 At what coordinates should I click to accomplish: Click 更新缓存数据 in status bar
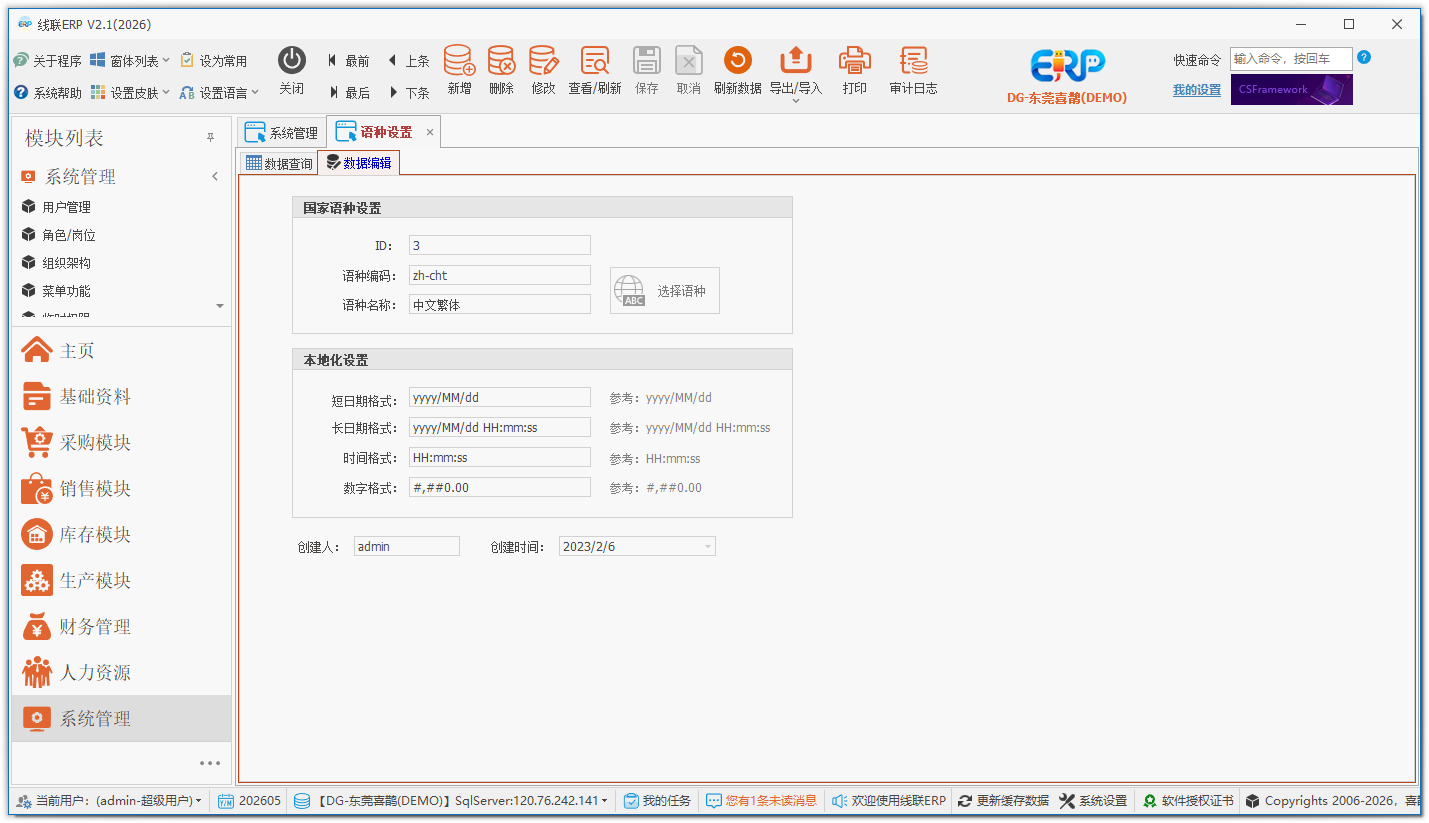tap(1003, 801)
